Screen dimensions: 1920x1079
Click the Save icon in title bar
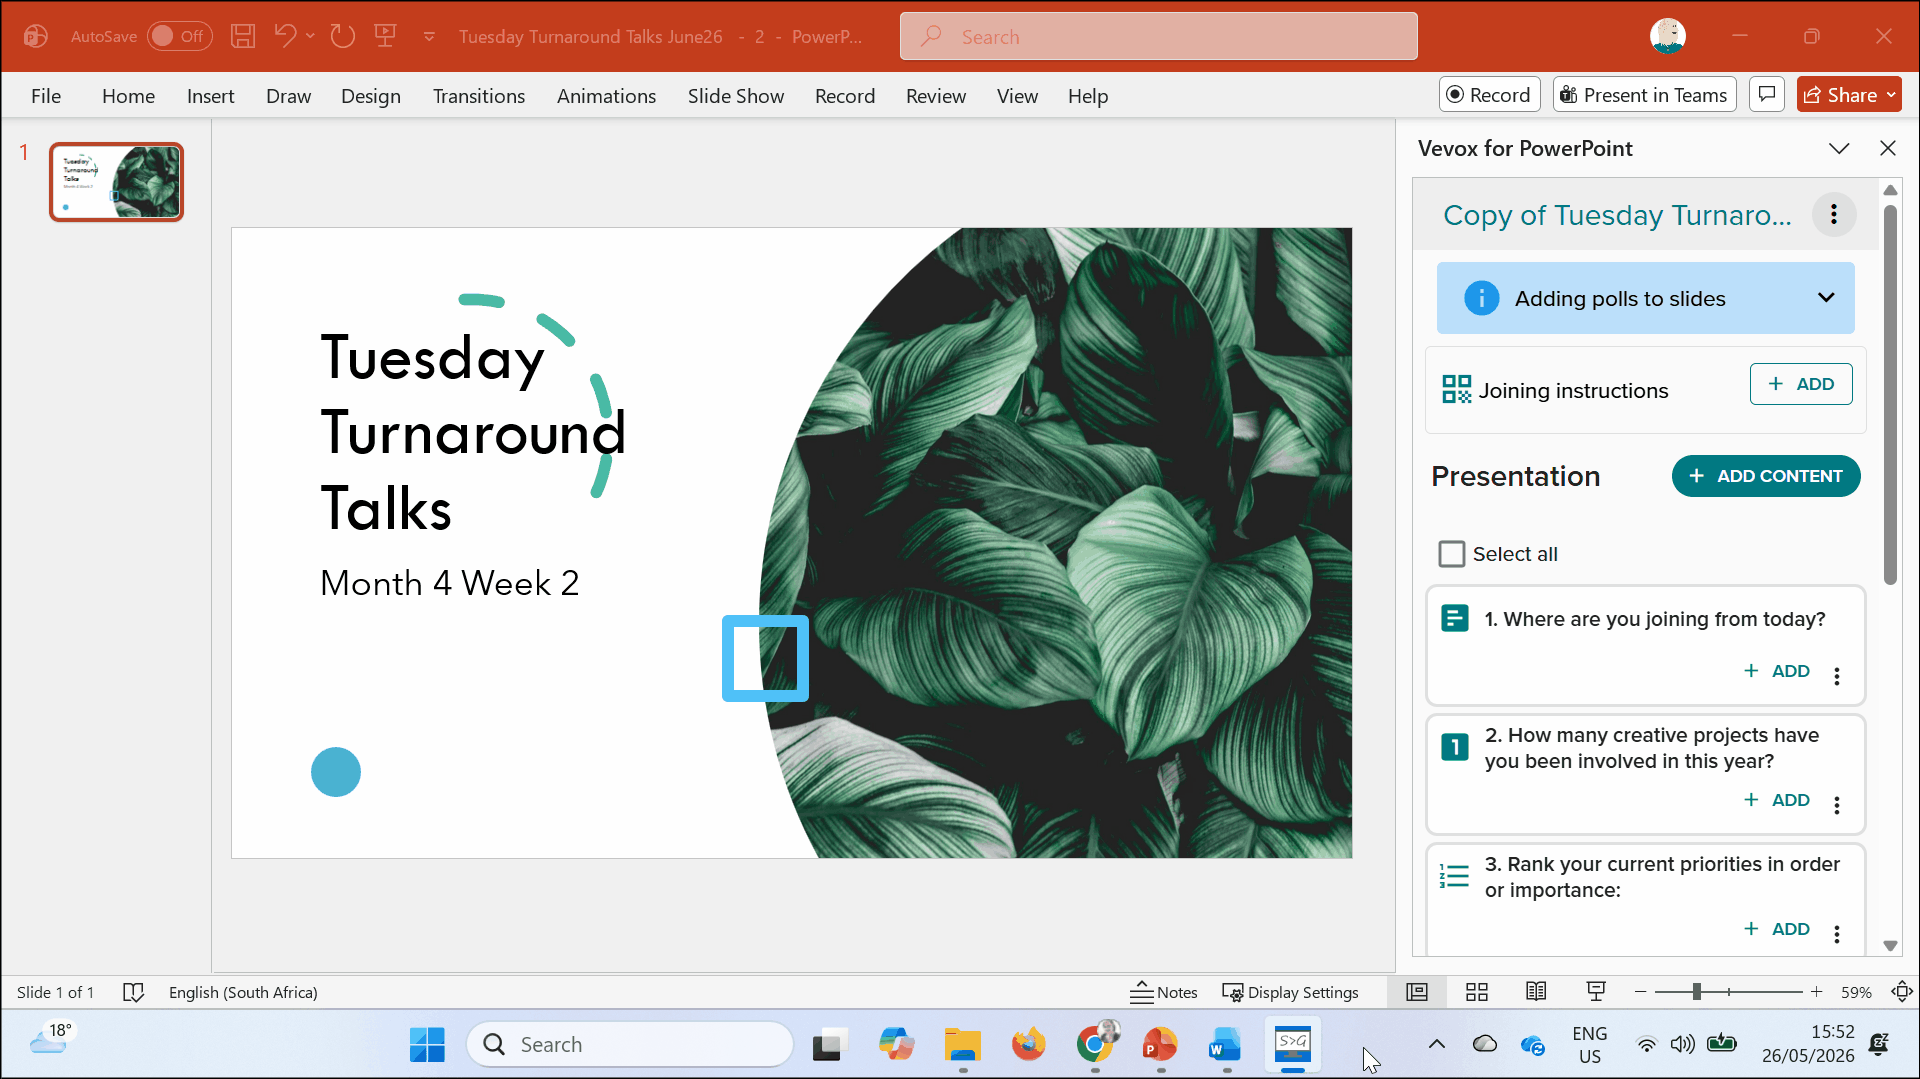[242, 36]
